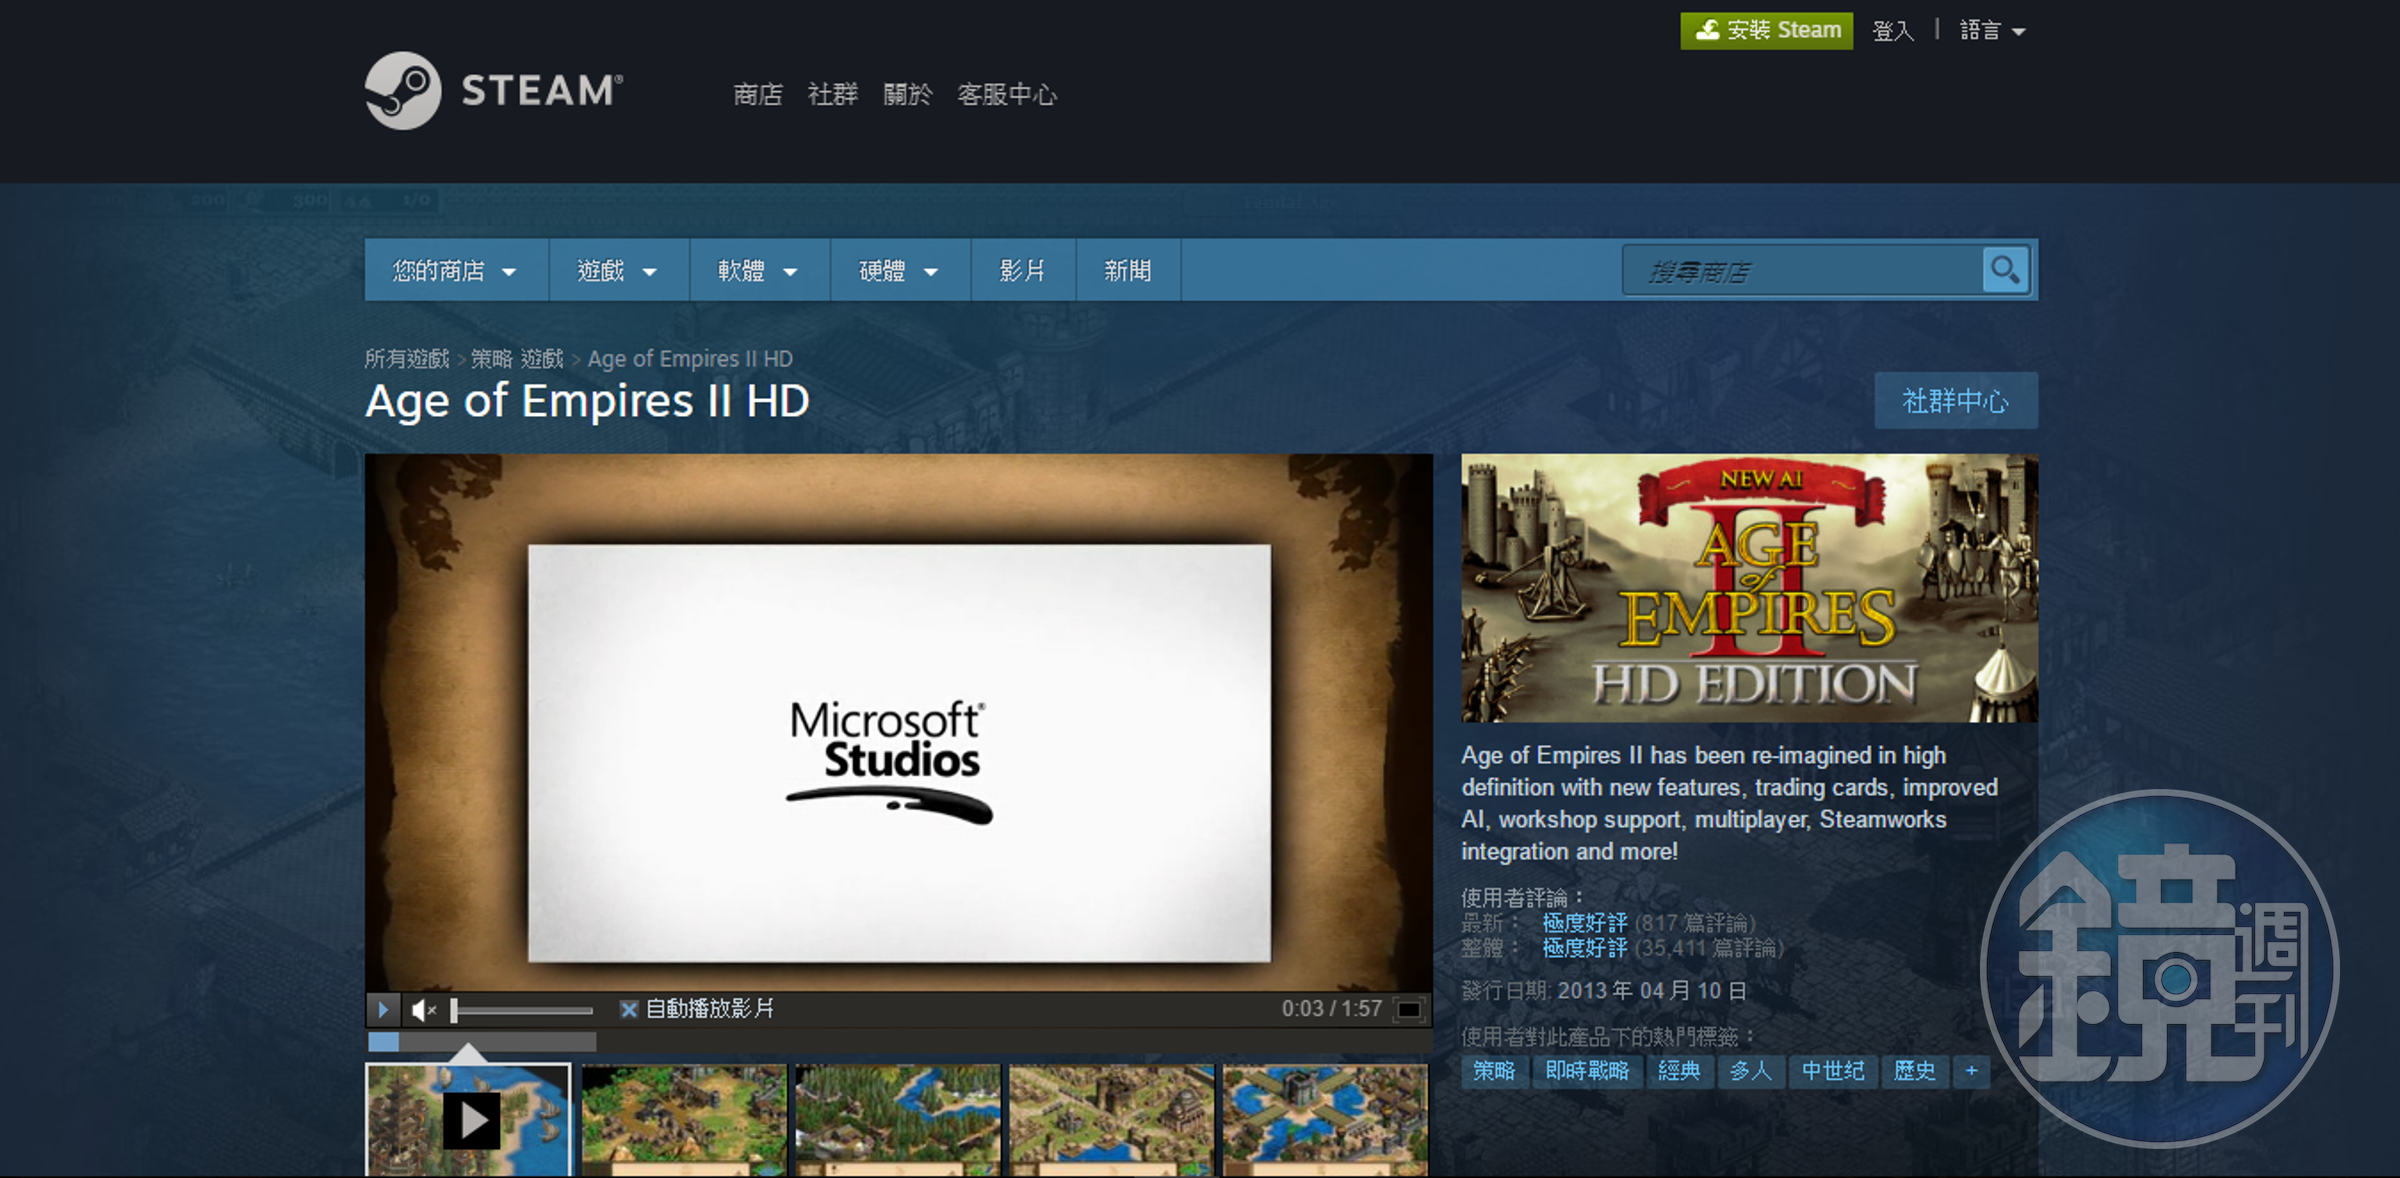
Task: Select the first video thumbnail with play icon
Action: (468, 1120)
